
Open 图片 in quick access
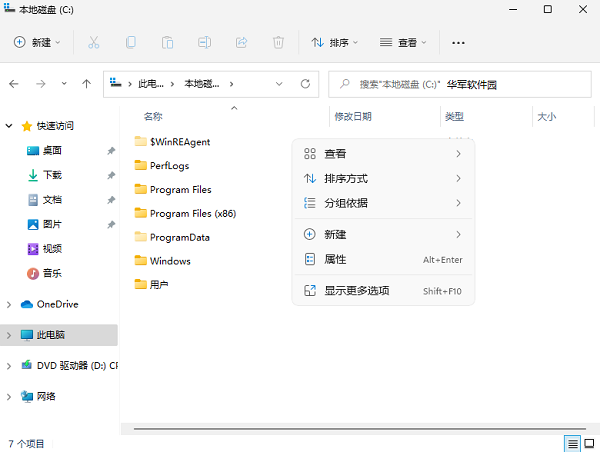pyautogui.click(x=52, y=224)
